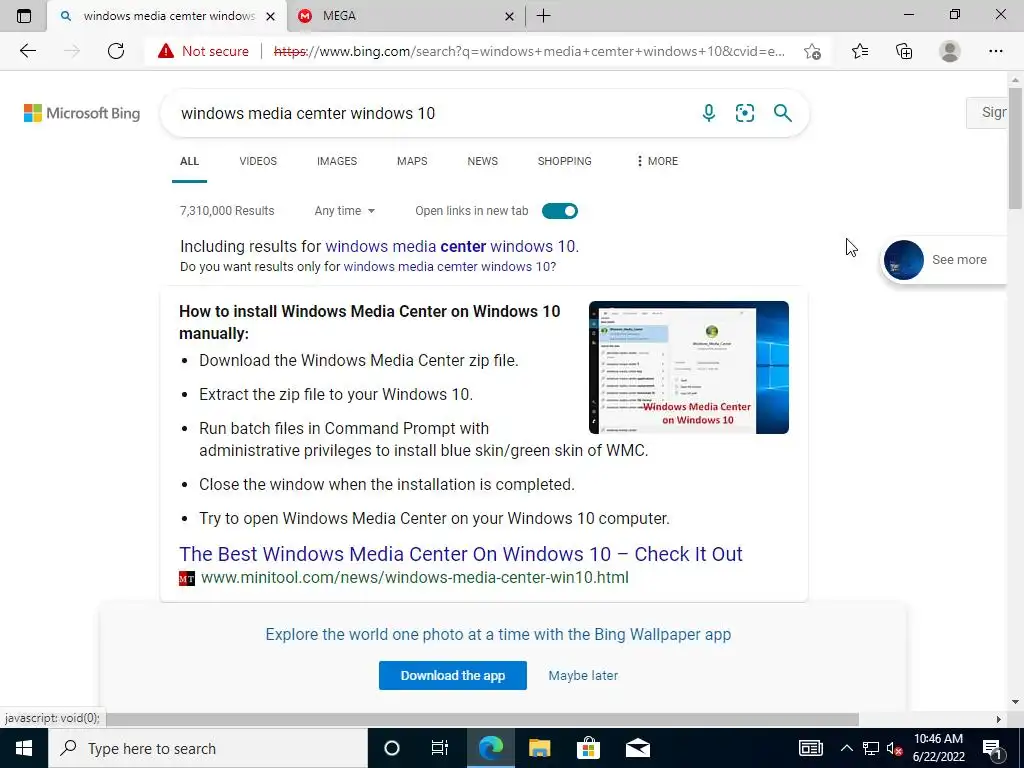The height and width of the screenshot is (768, 1024).
Task: Go back with the browser back arrow
Action: (x=27, y=51)
